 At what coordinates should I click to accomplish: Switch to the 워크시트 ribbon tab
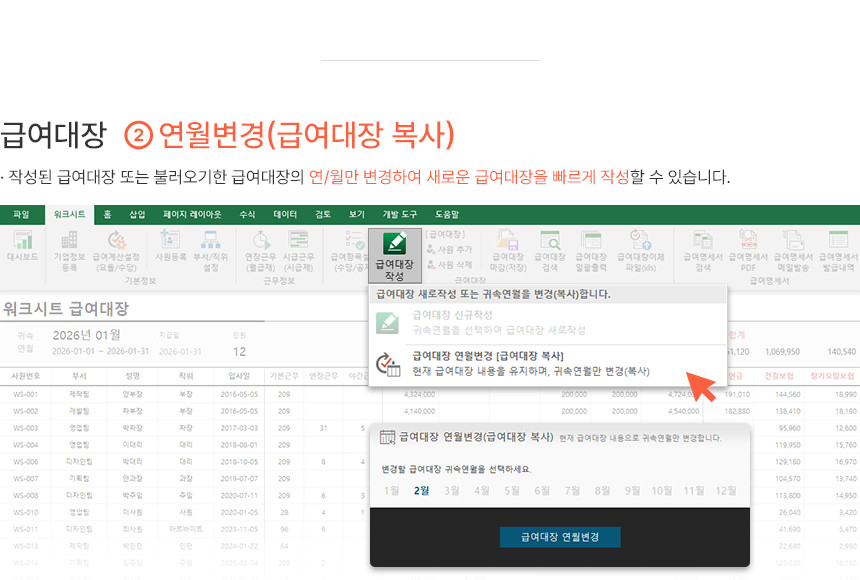pos(69,214)
